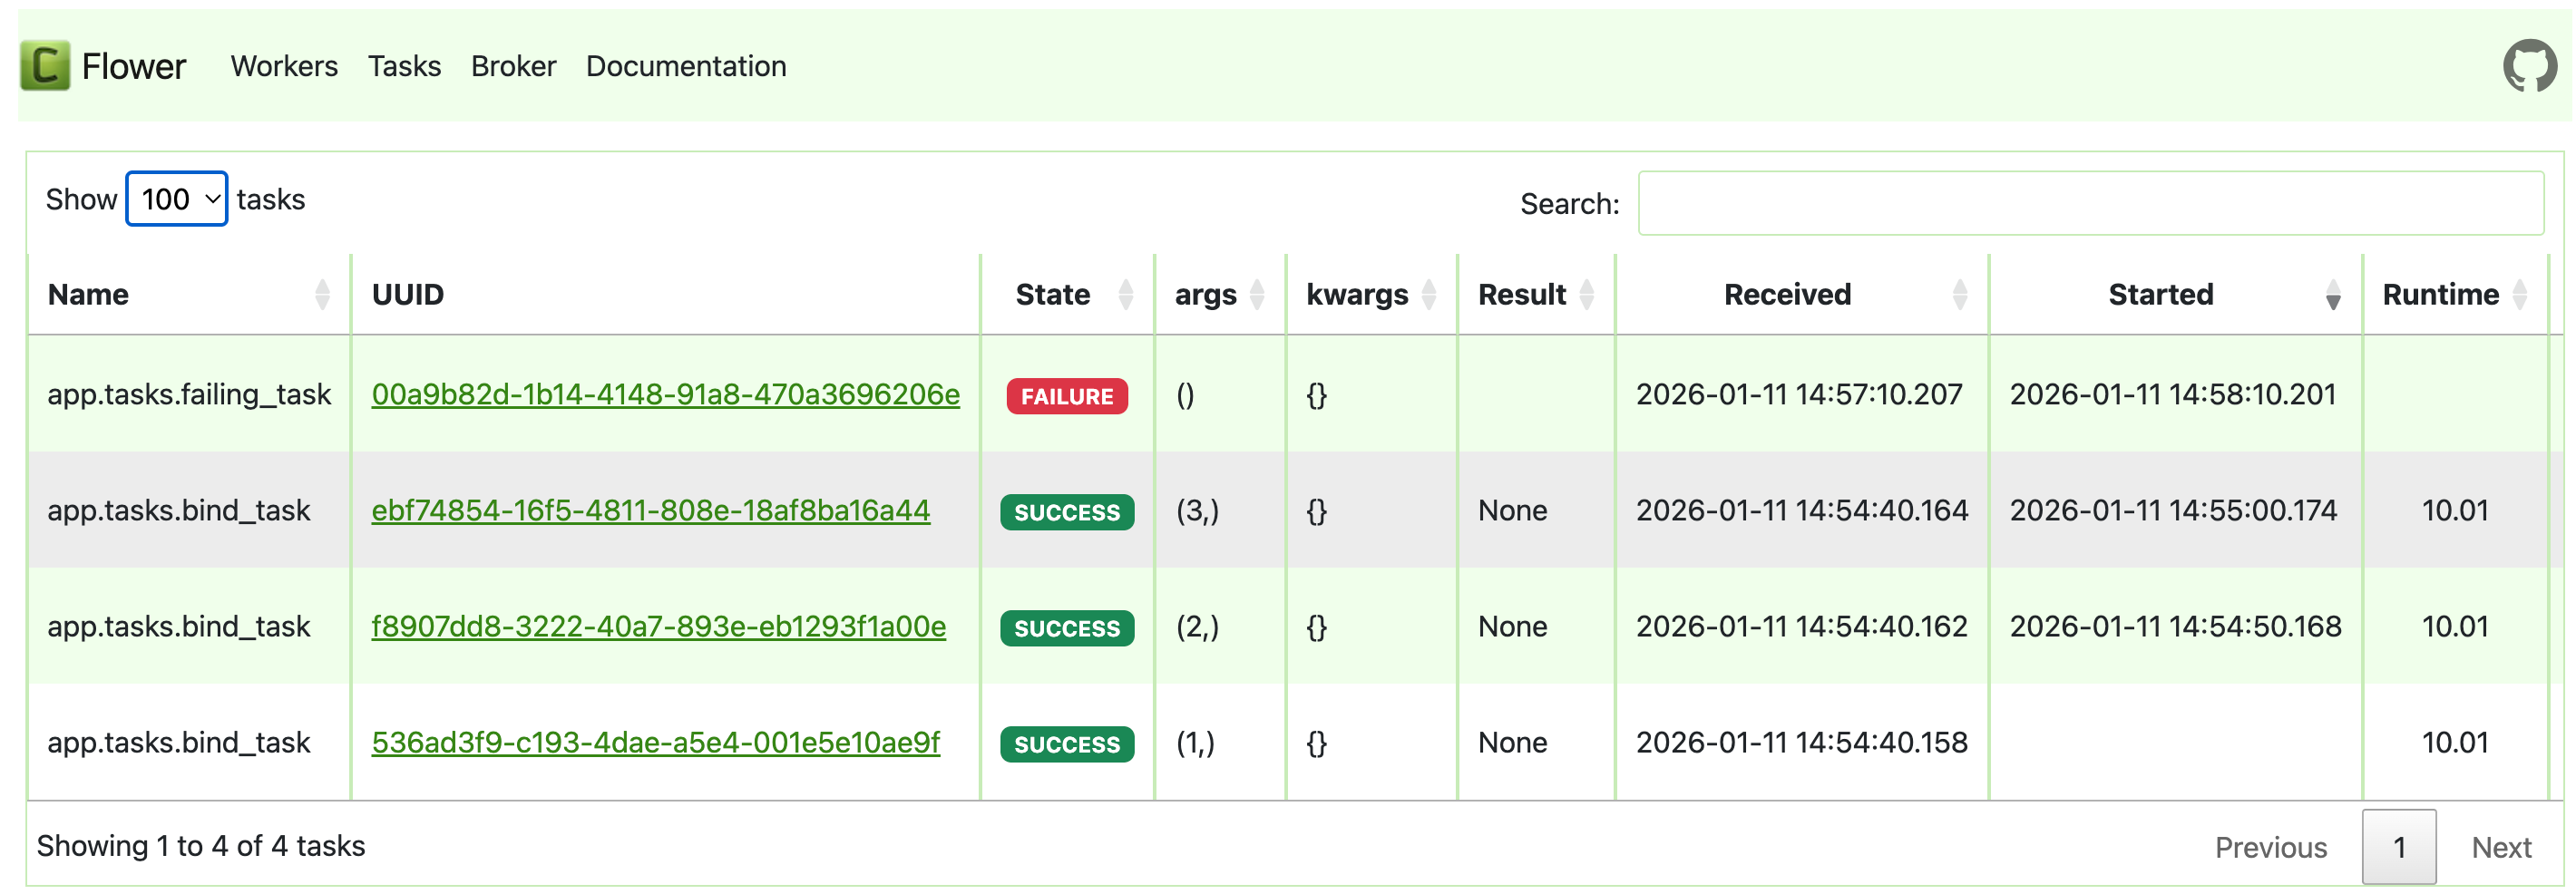2576x894 pixels.
Task: Open the Broker page
Action: tap(513, 67)
